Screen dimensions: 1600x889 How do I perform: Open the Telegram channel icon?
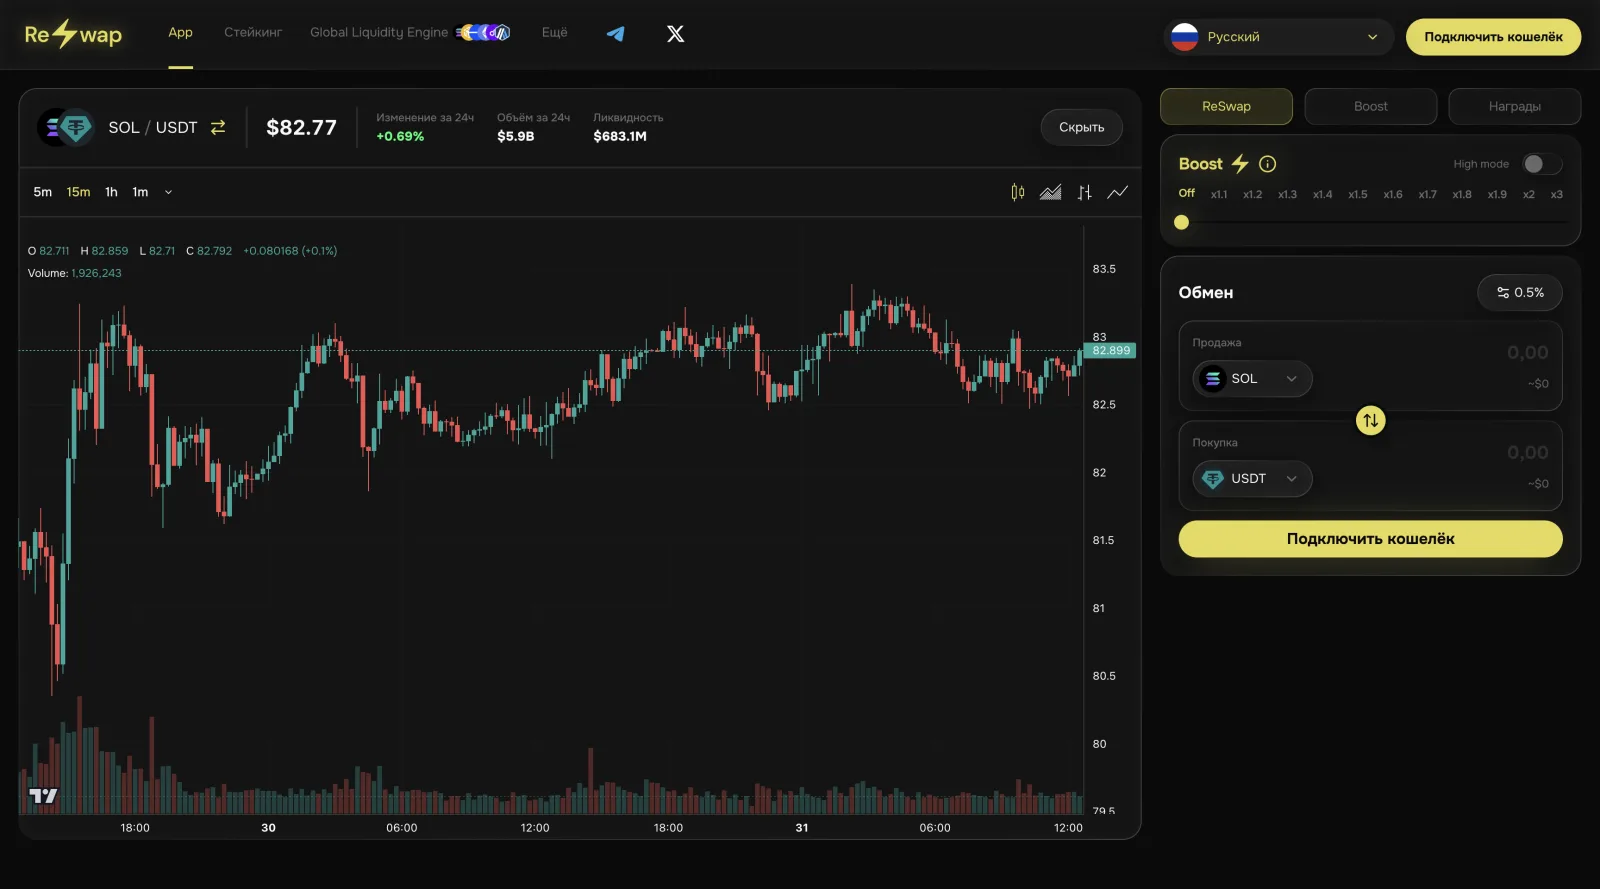coord(616,34)
